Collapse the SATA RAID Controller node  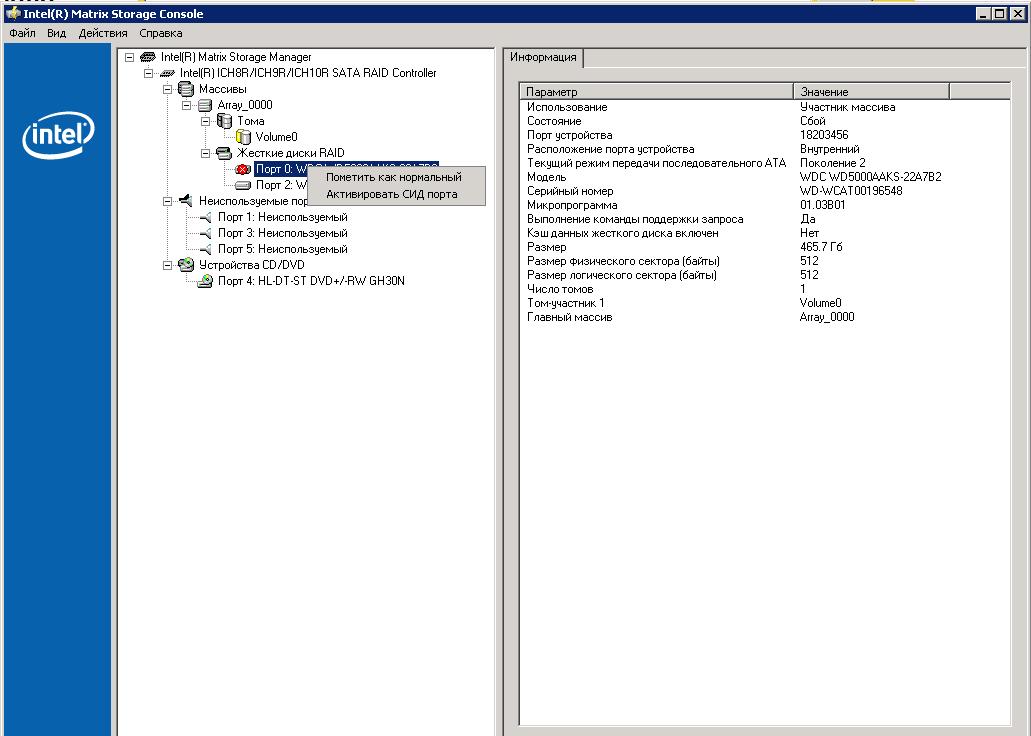(x=149, y=73)
